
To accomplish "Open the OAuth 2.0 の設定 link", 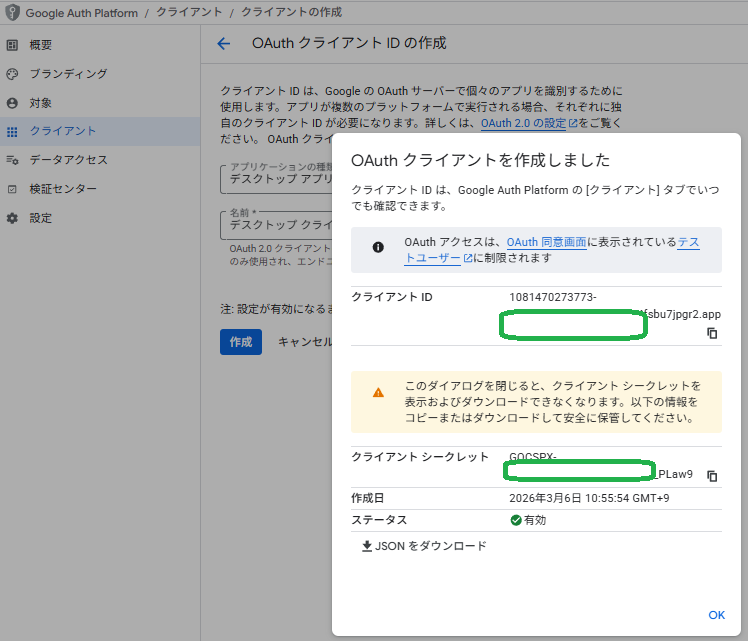I will [x=526, y=123].
